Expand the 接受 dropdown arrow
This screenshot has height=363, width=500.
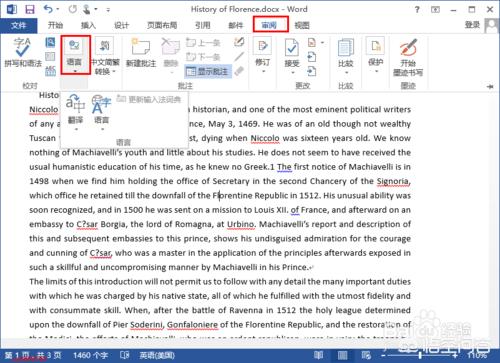click(x=292, y=72)
